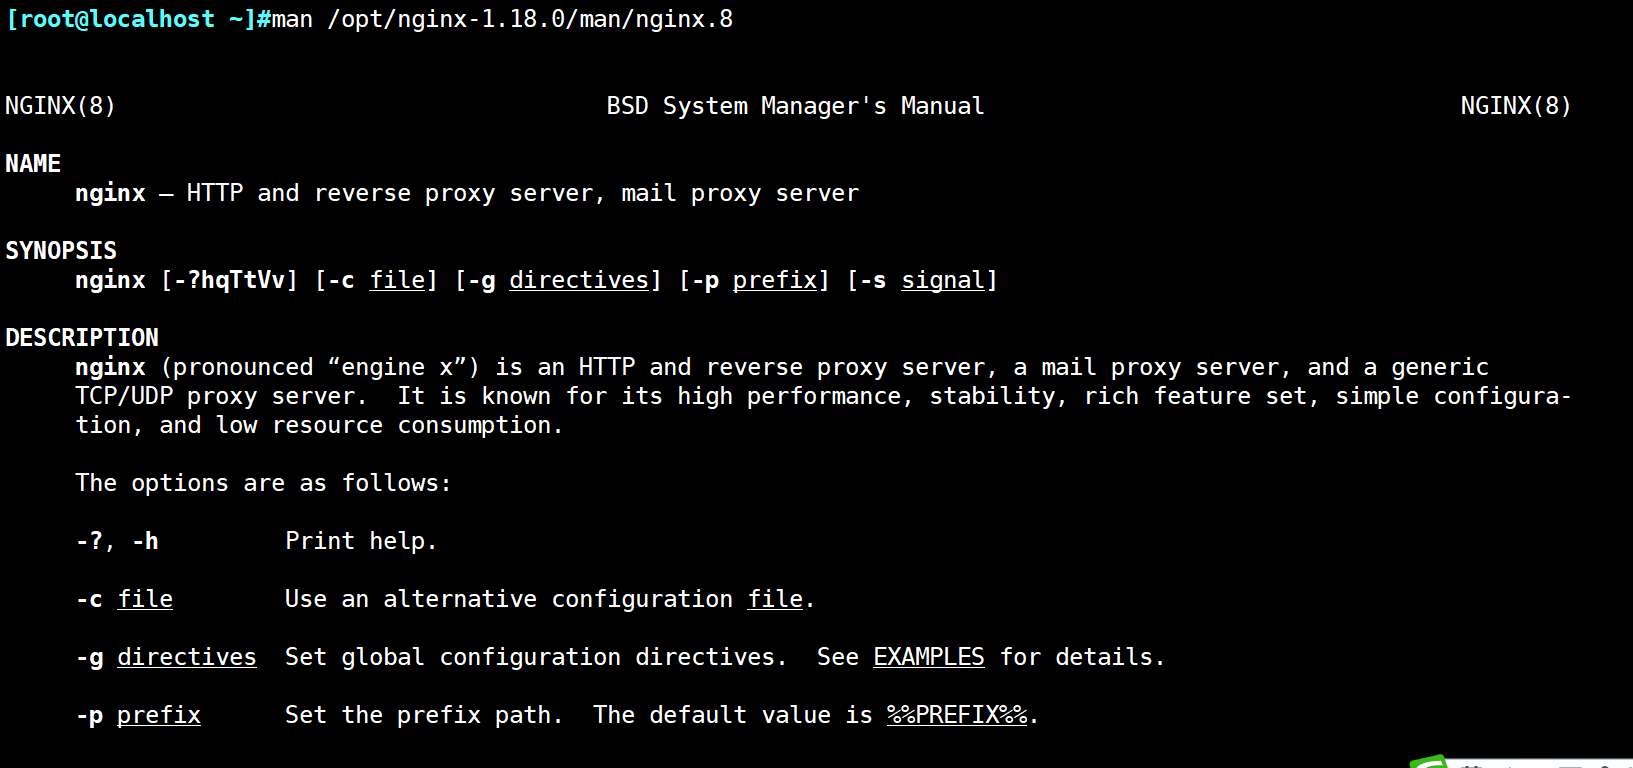Click the SYNOPSIS section heading
Image resolution: width=1633 pixels, height=768 pixels.
pyautogui.click(x=61, y=251)
